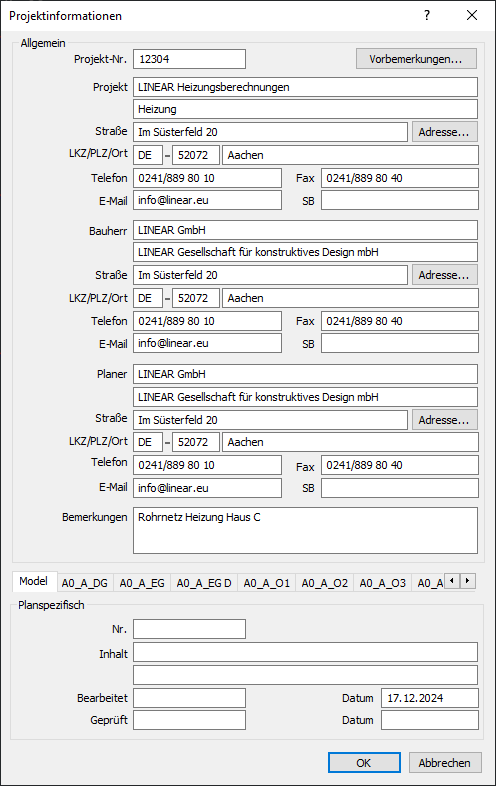Viewport: 496px width, 786px height.
Task: Click the empty SB field in Projekt section
Action: 400,200
